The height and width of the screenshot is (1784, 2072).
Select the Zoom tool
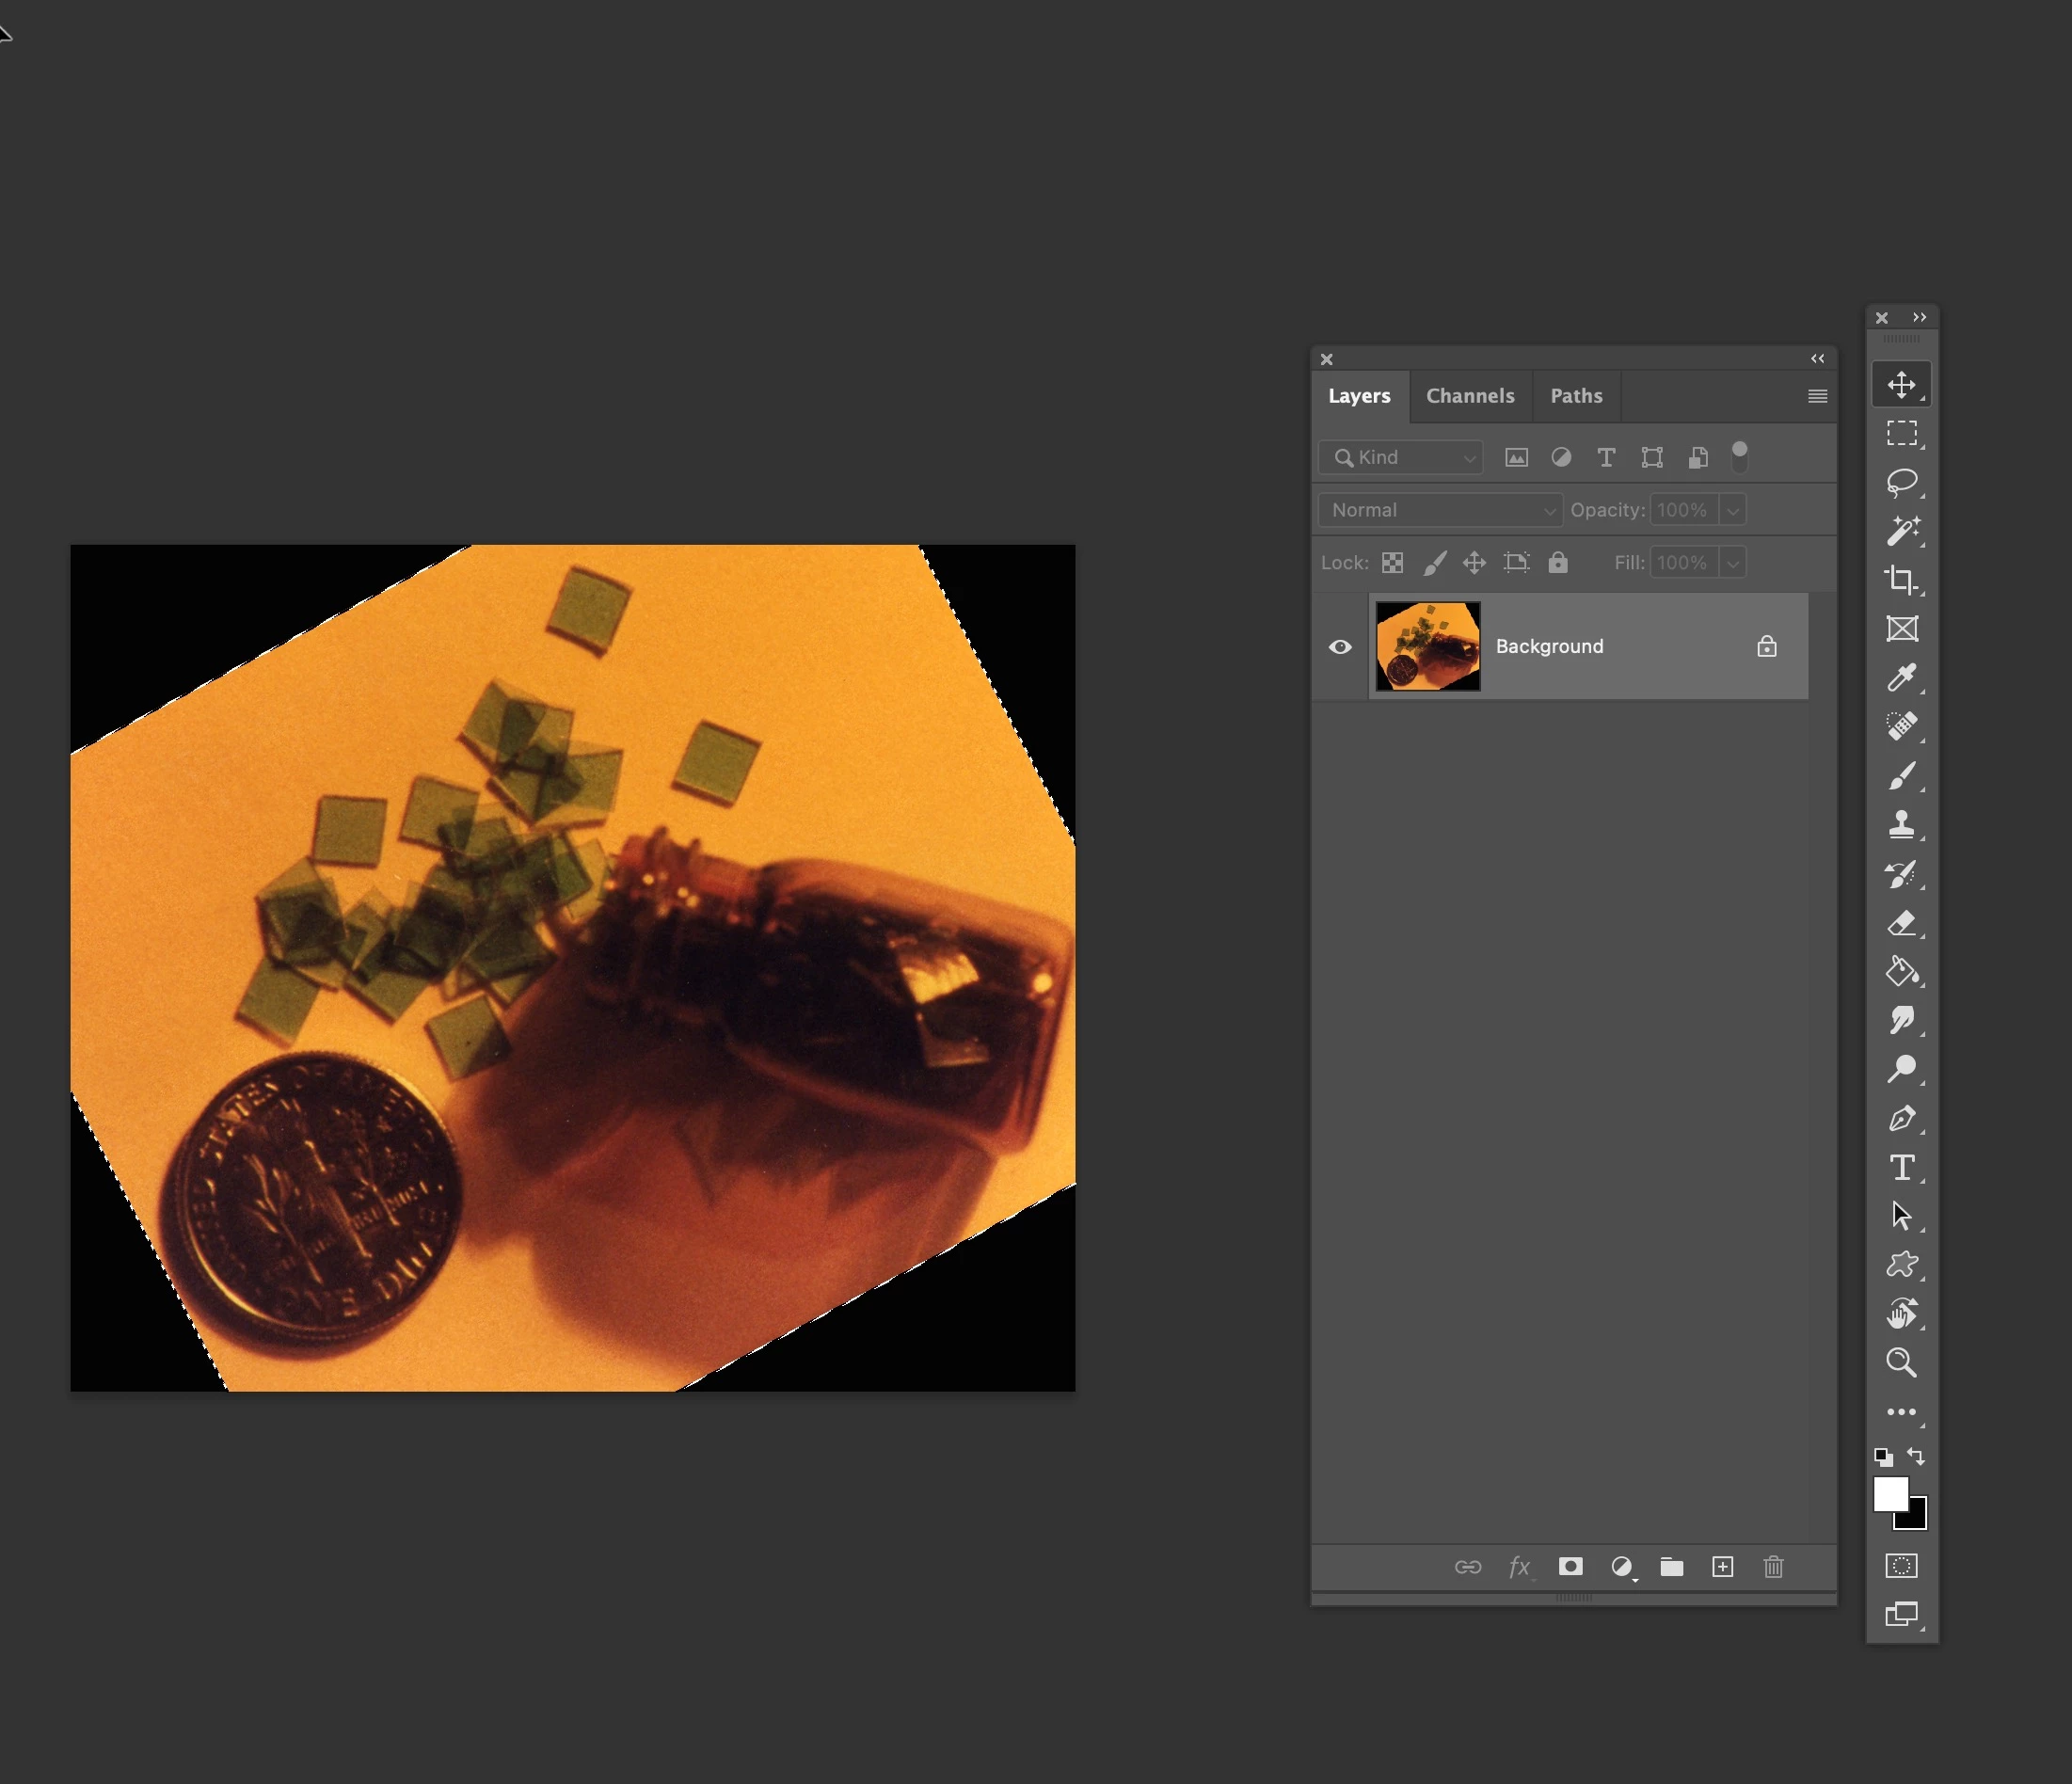pyautogui.click(x=1901, y=1363)
